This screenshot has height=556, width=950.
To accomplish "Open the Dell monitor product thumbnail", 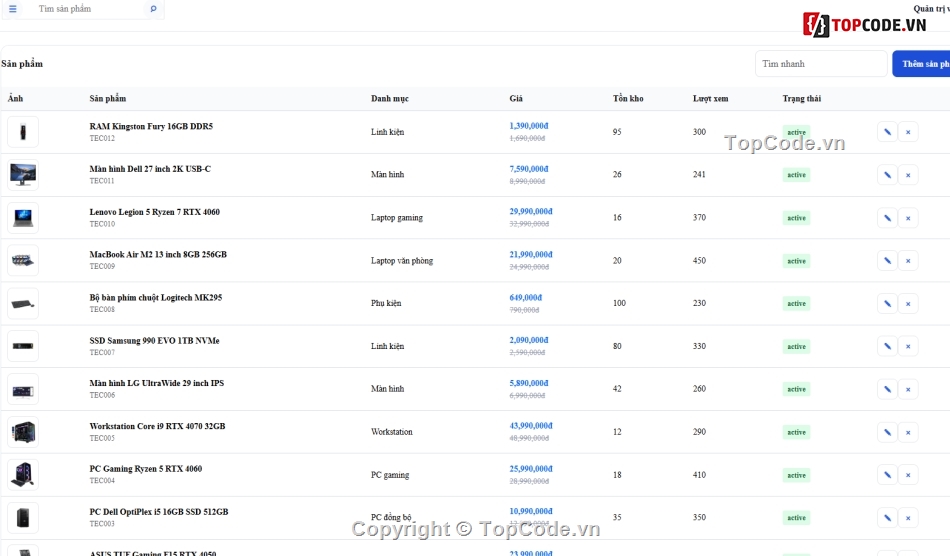I will 23,175.
